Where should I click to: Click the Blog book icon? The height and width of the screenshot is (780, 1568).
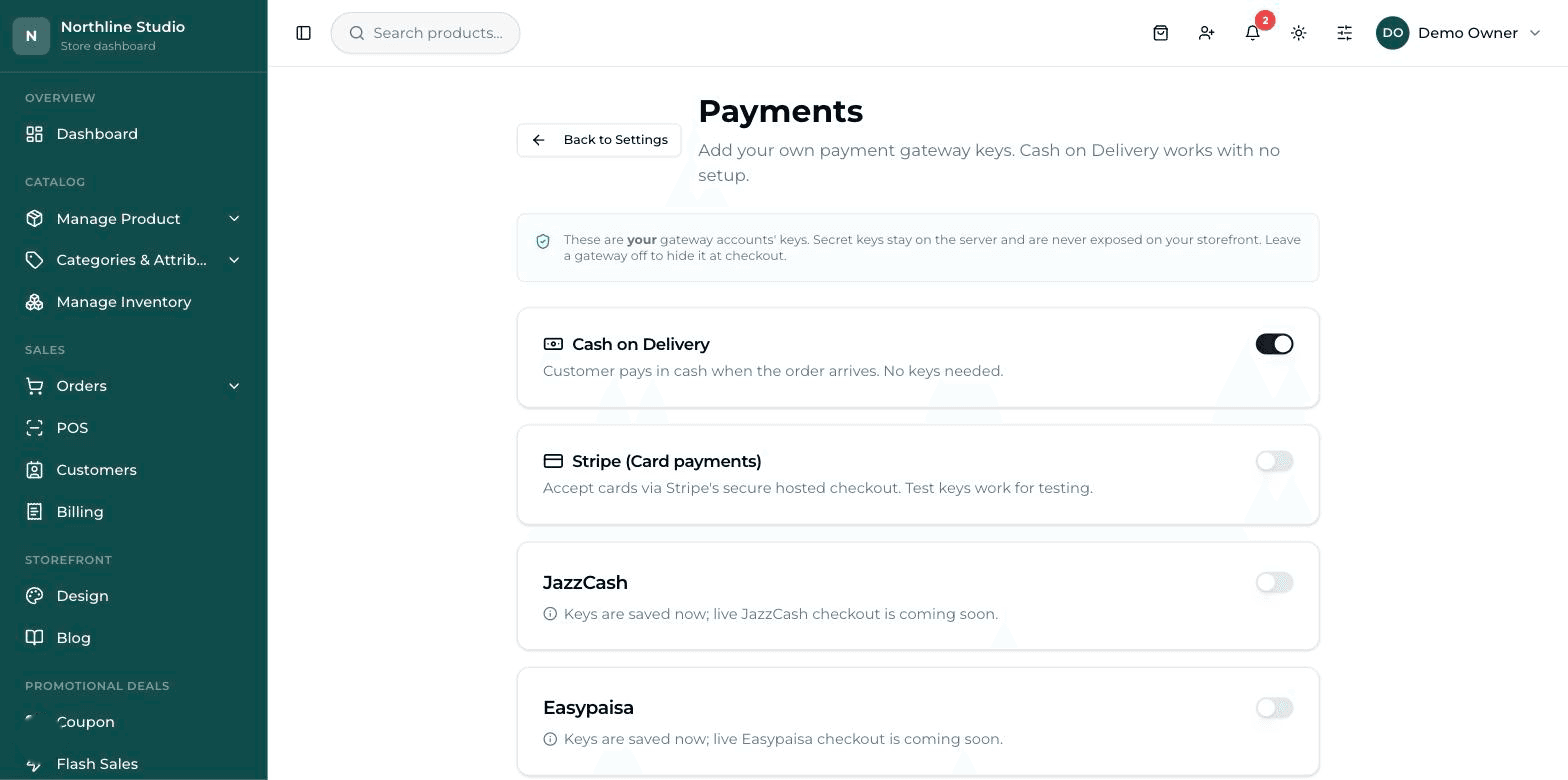click(x=35, y=638)
